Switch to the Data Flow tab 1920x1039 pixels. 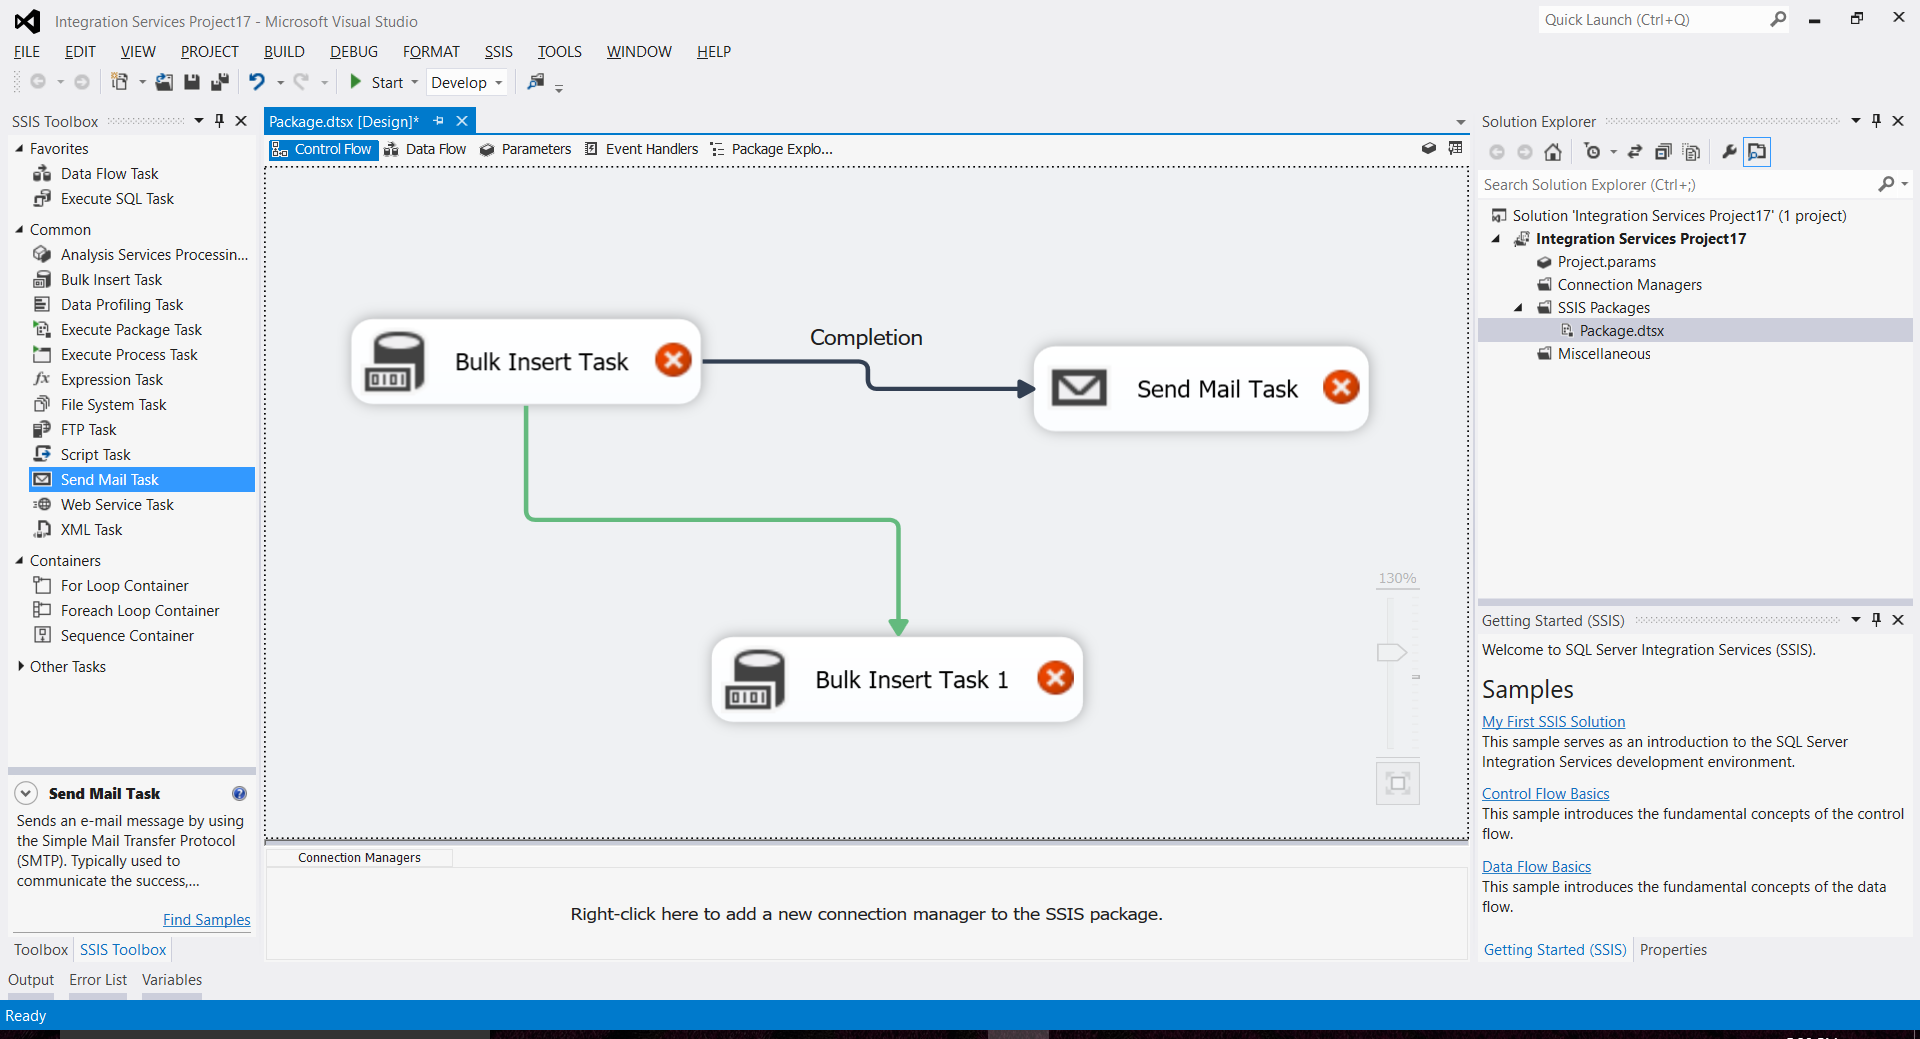tap(425, 149)
